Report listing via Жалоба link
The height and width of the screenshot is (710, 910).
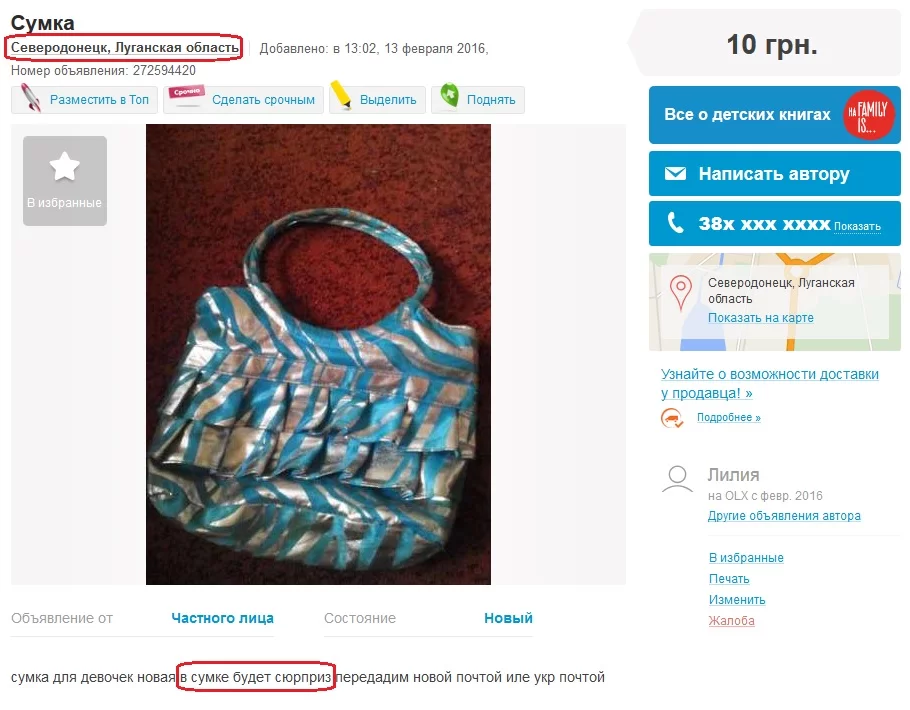pyautogui.click(x=731, y=621)
